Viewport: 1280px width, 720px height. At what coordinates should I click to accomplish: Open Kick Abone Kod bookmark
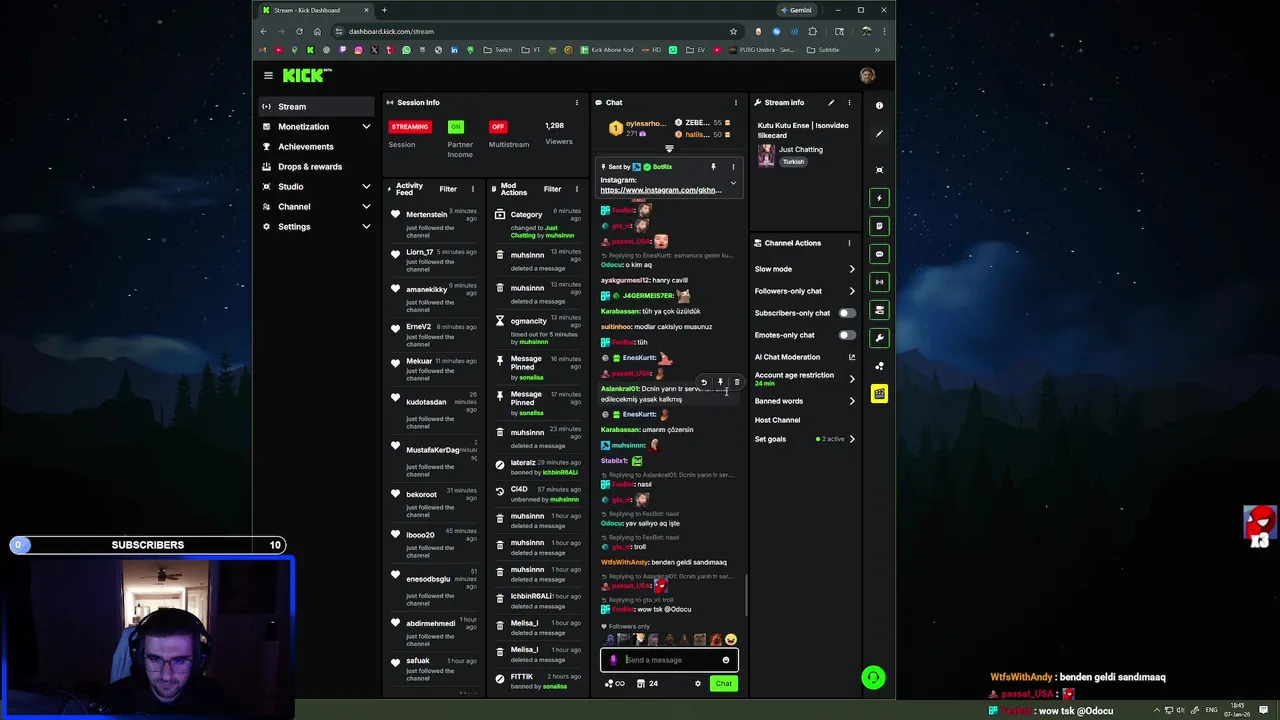coord(607,50)
